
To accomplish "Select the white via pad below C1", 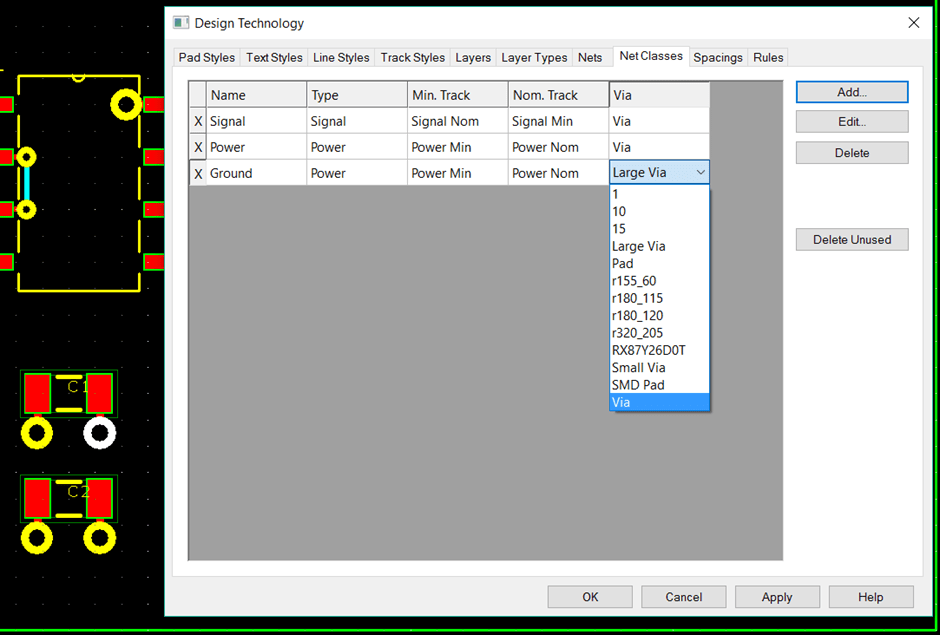I will 100,433.
